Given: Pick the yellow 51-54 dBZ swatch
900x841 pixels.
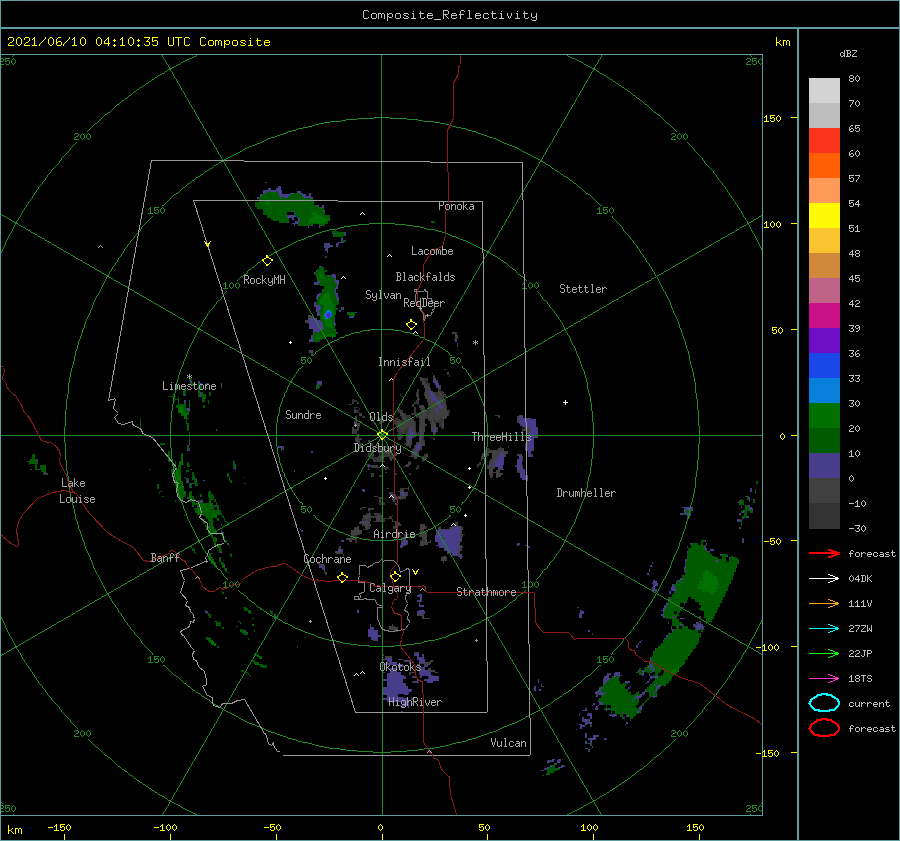Looking at the screenshot, I should pos(824,215).
